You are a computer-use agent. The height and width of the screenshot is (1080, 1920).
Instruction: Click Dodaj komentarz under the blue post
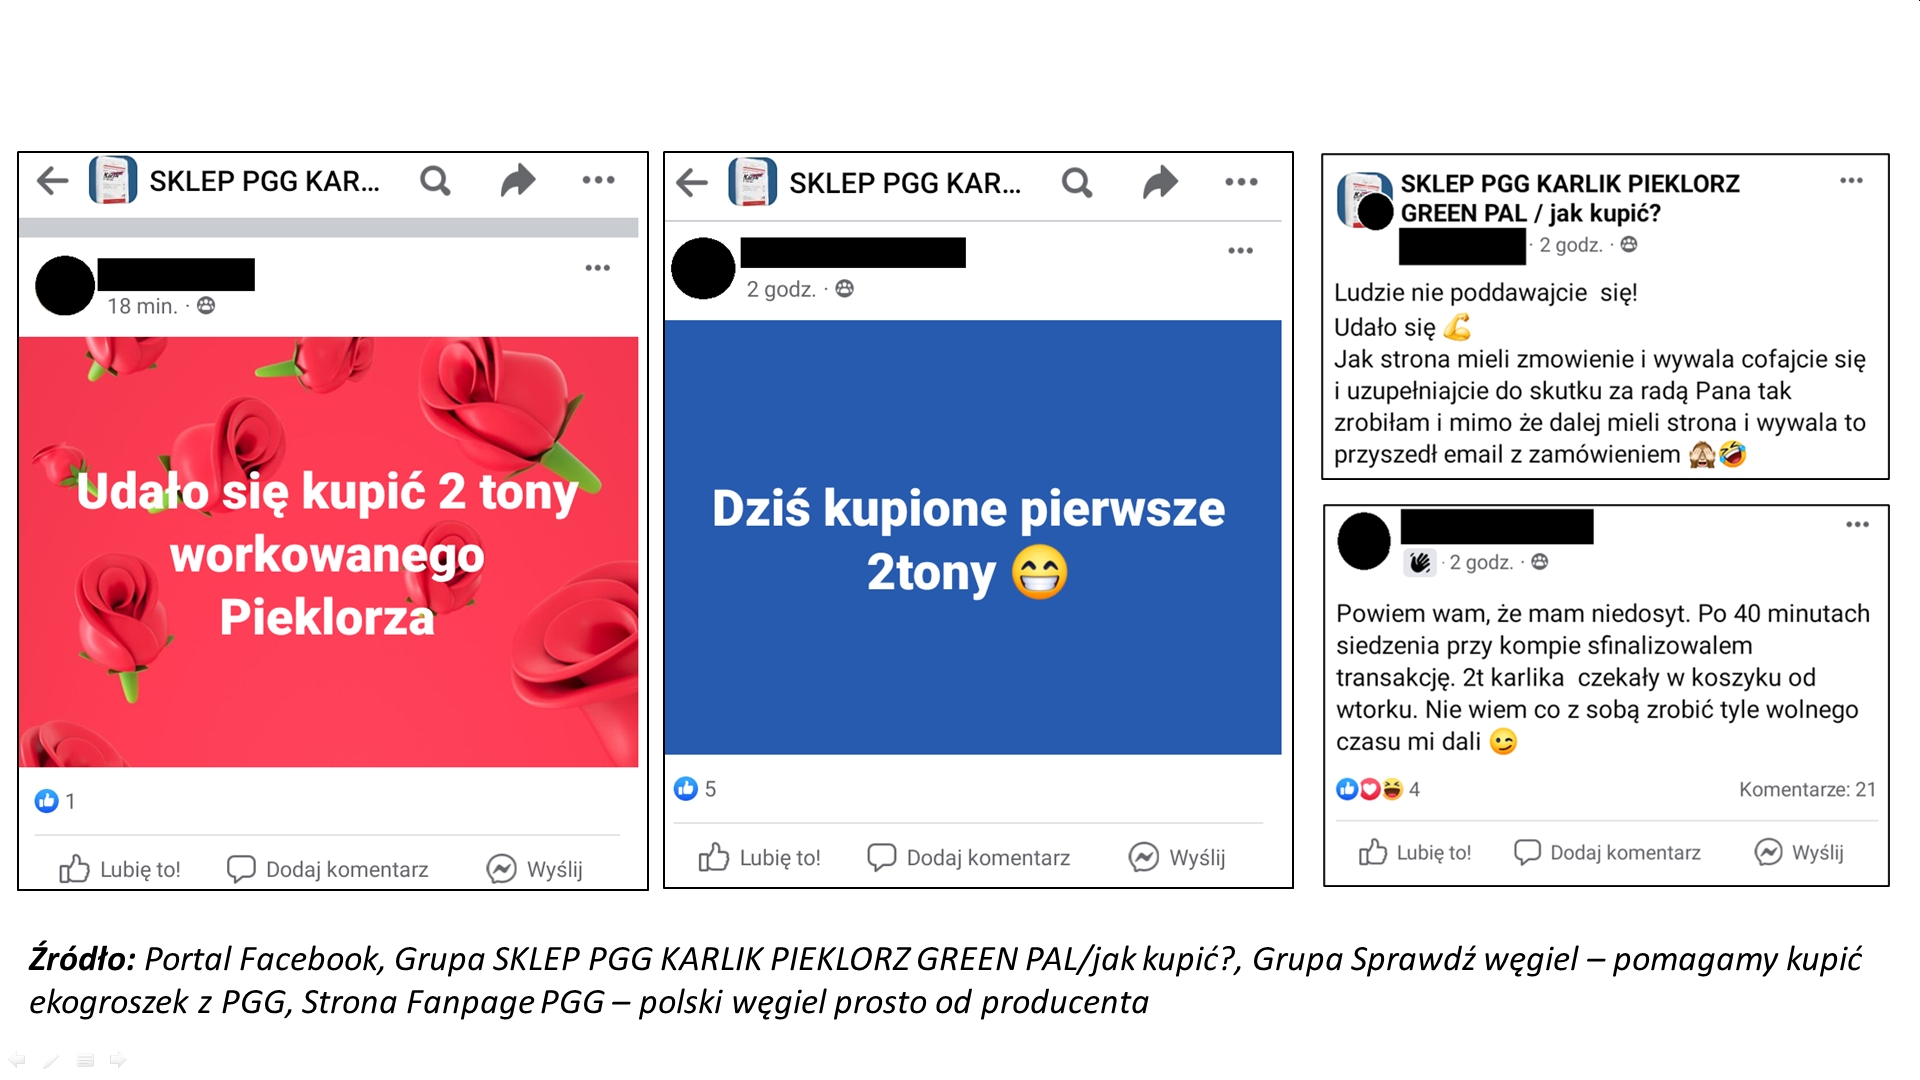(969, 857)
